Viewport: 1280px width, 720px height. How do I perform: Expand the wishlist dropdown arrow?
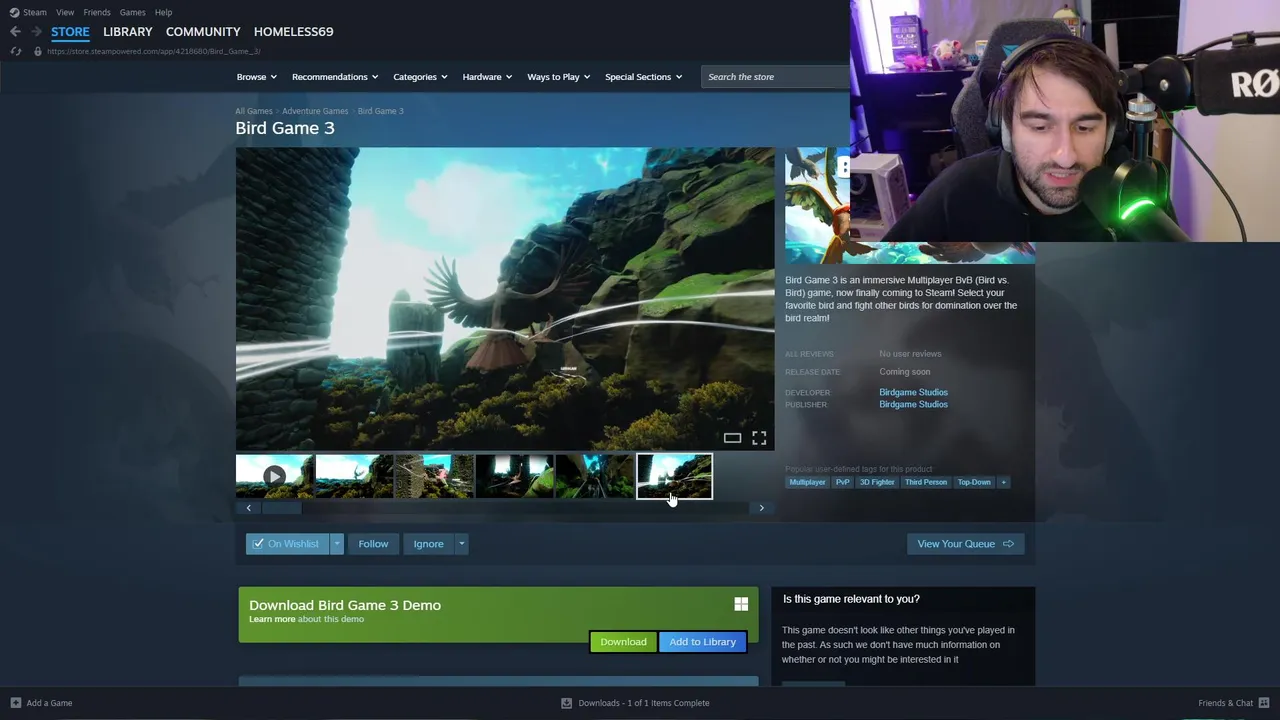pyautogui.click(x=337, y=544)
